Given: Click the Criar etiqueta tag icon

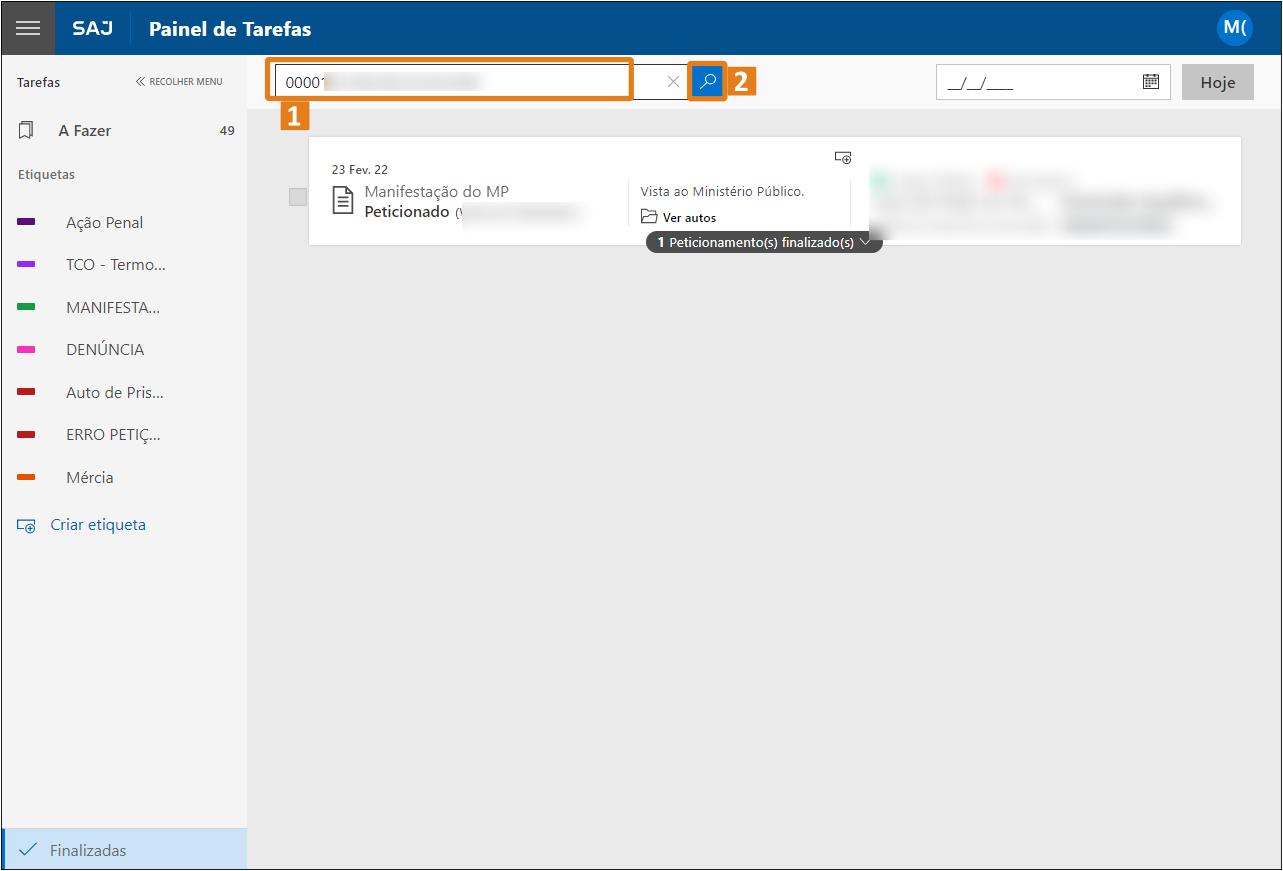Looking at the screenshot, I should click(x=26, y=526).
